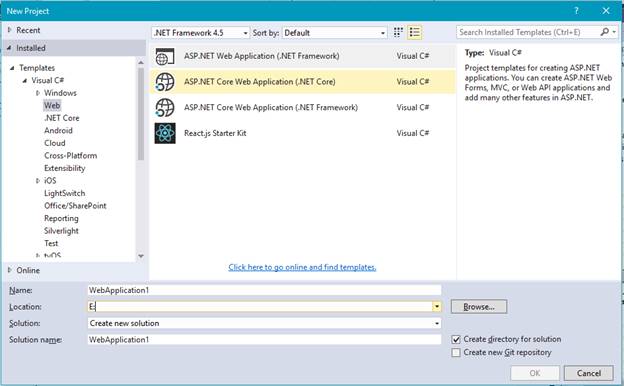The height and width of the screenshot is (386, 624).
Task: Switch templates to list view
Action: point(414,33)
